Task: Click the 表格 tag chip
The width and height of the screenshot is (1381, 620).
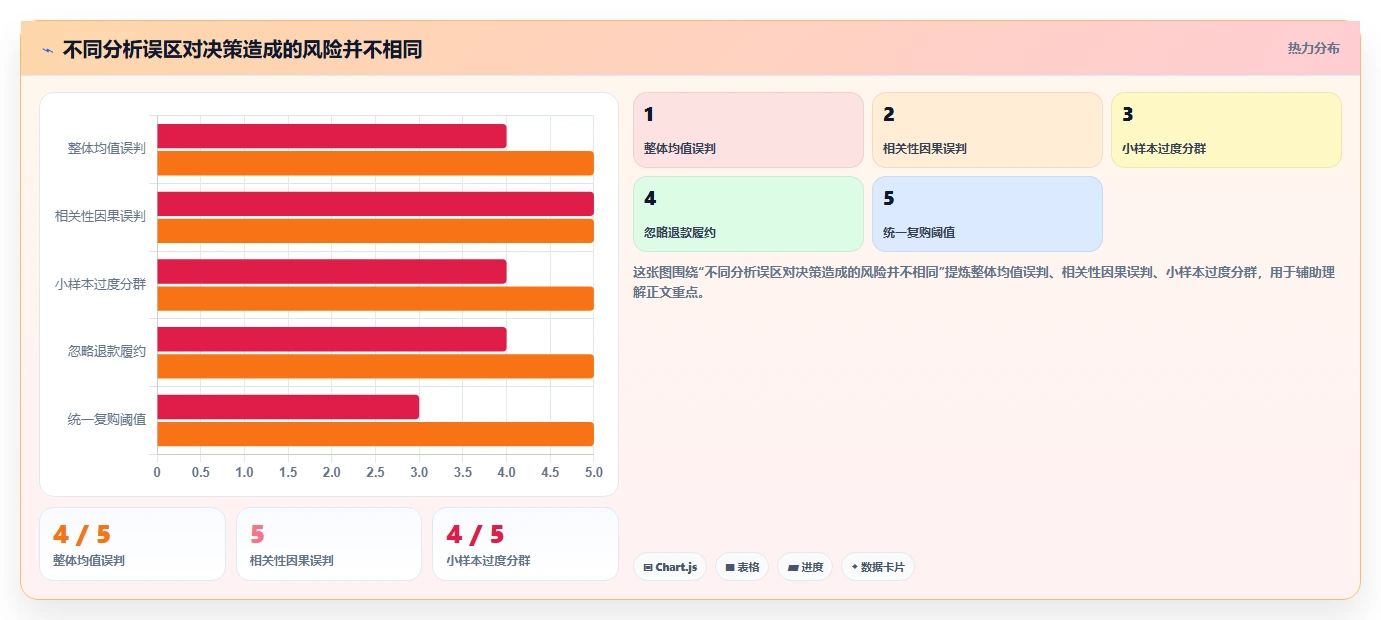Action: pyautogui.click(x=742, y=567)
